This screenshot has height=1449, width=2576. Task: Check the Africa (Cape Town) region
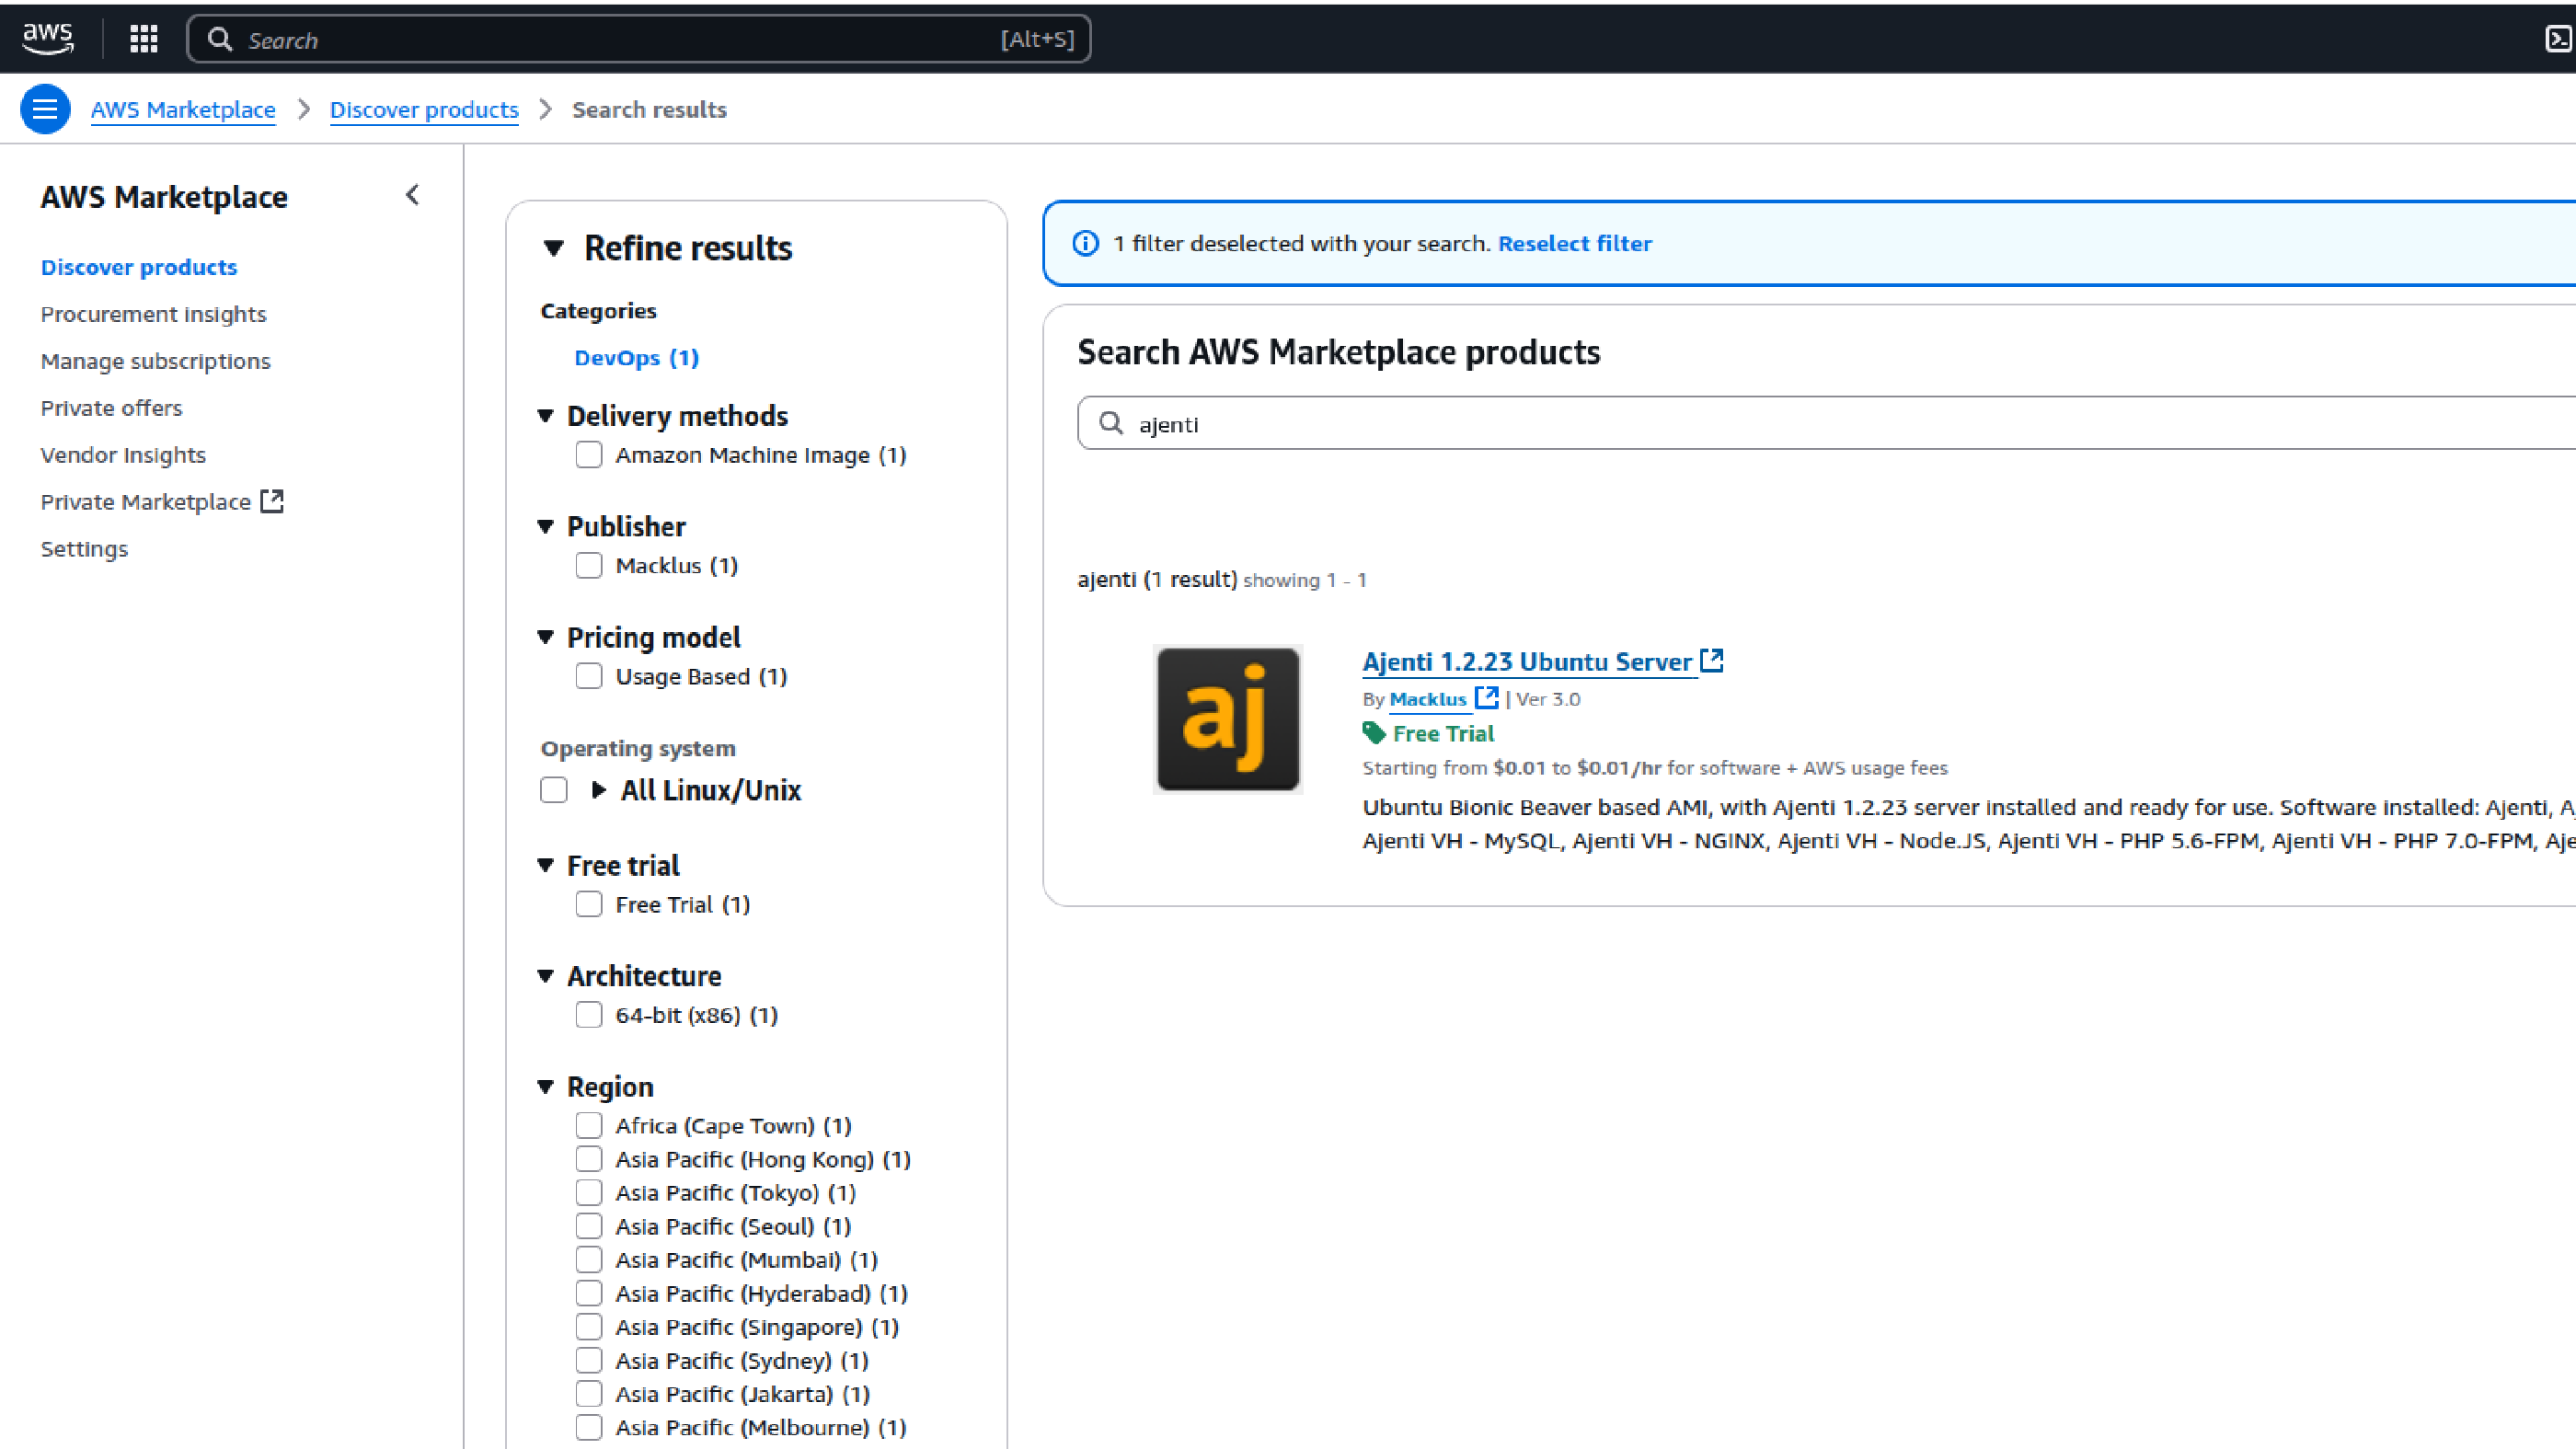pyautogui.click(x=589, y=1125)
